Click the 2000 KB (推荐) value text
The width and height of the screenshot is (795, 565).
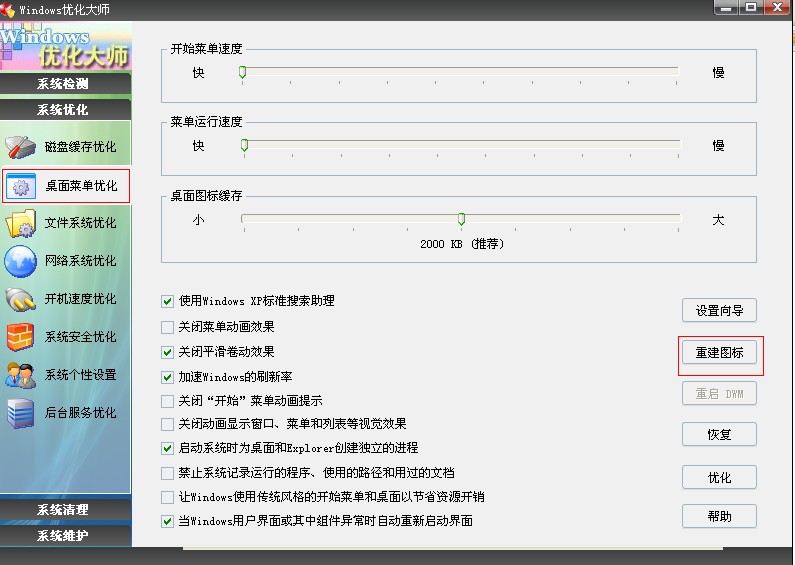tap(462, 244)
